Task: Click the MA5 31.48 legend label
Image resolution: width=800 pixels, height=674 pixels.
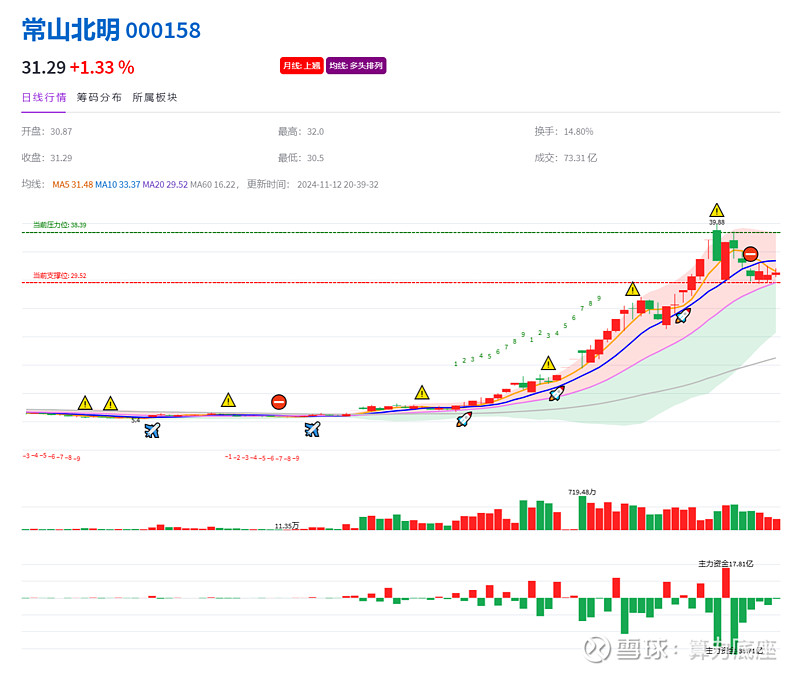Action: tap(72, 185)
